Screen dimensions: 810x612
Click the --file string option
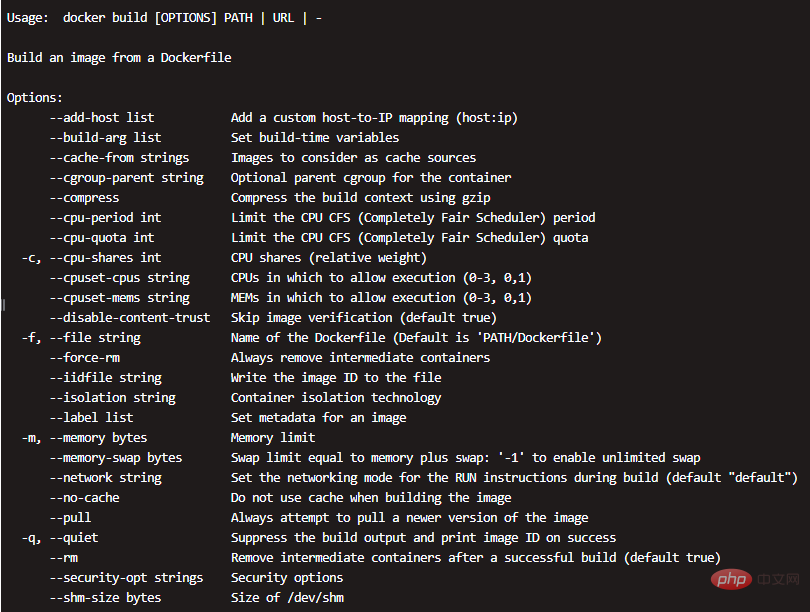coord(95,338)
